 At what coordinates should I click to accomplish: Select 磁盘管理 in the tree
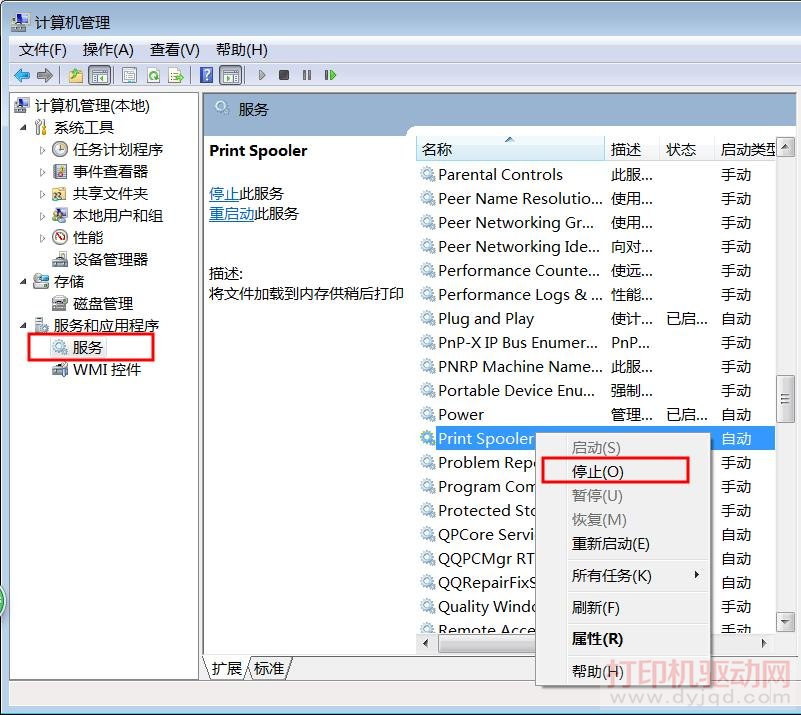[x=103, y=303]
